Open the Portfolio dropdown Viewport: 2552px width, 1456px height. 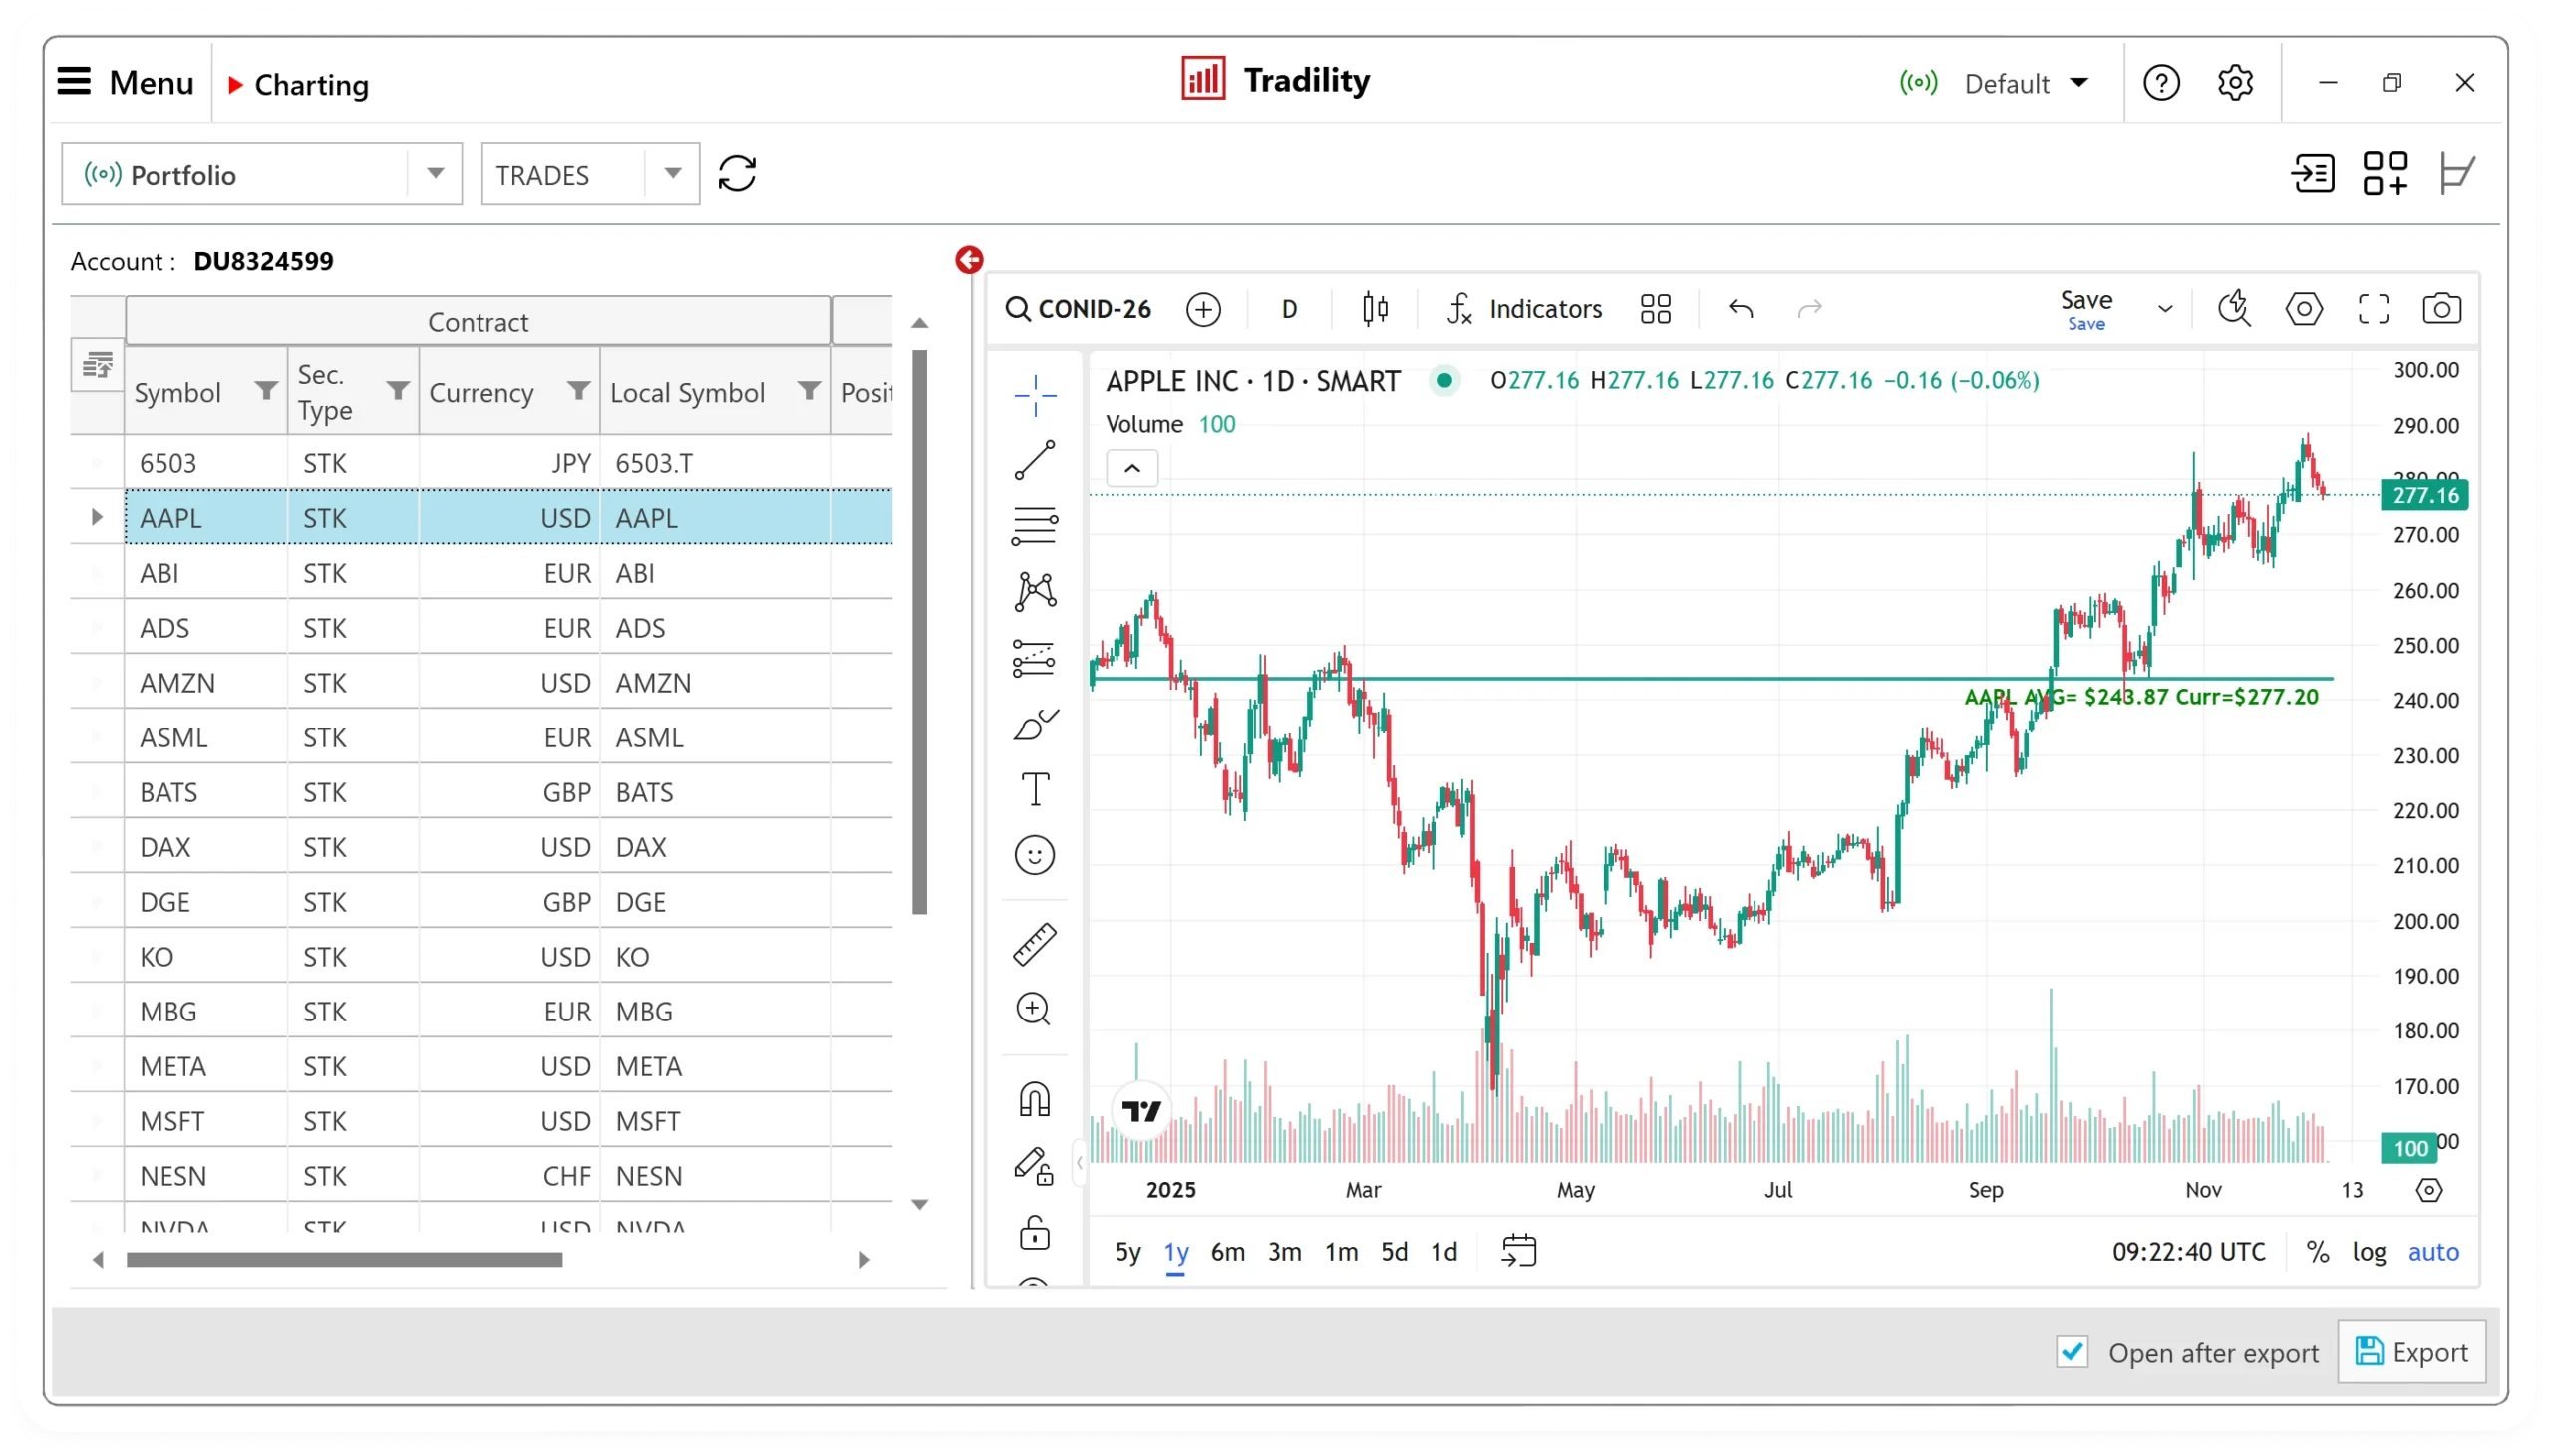(x=435, y=173)
